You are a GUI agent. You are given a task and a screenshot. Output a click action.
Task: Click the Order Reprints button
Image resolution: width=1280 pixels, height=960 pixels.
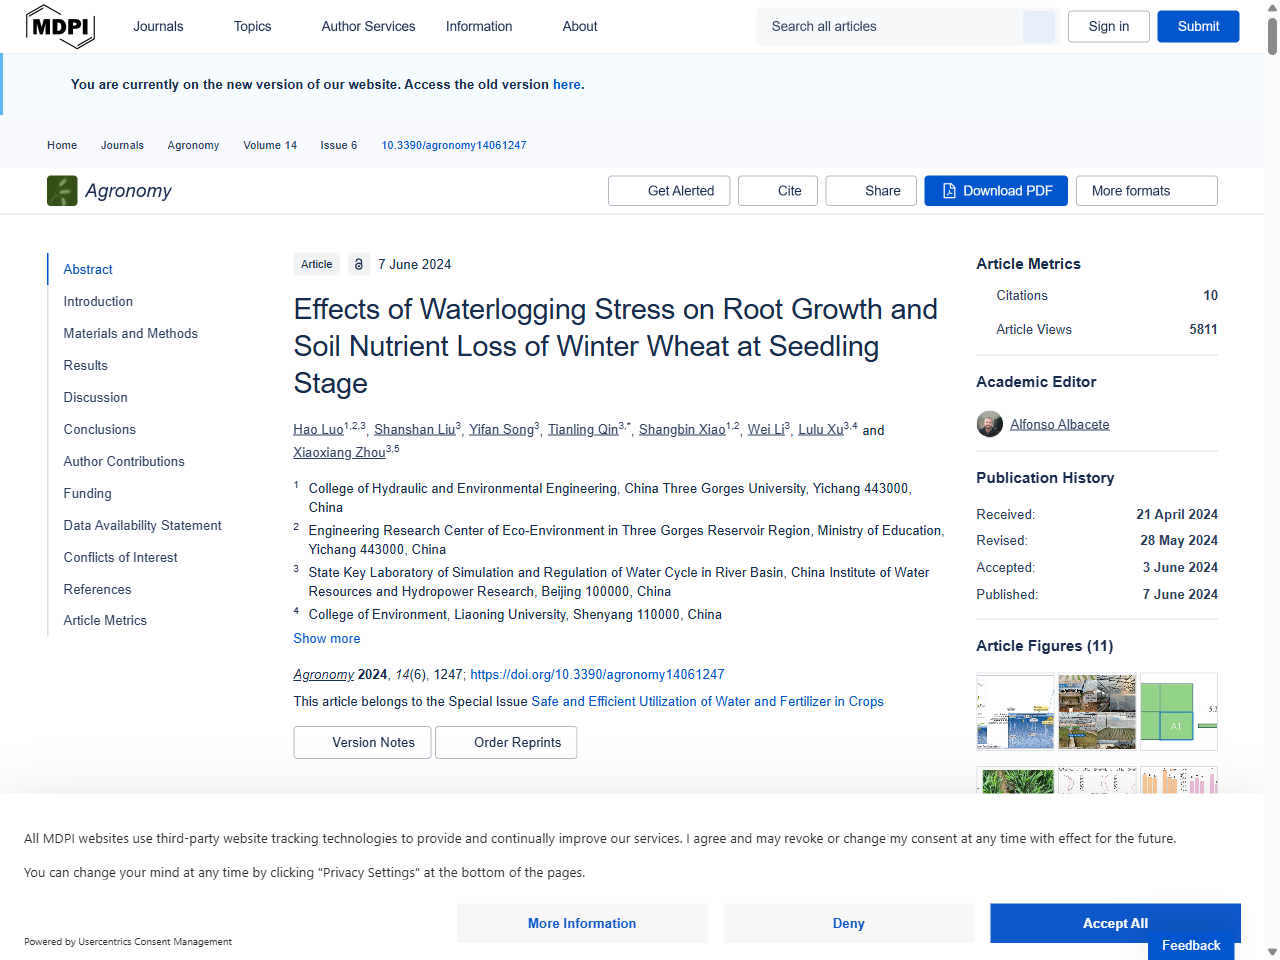pyautogui.click(x=506, y=742)
